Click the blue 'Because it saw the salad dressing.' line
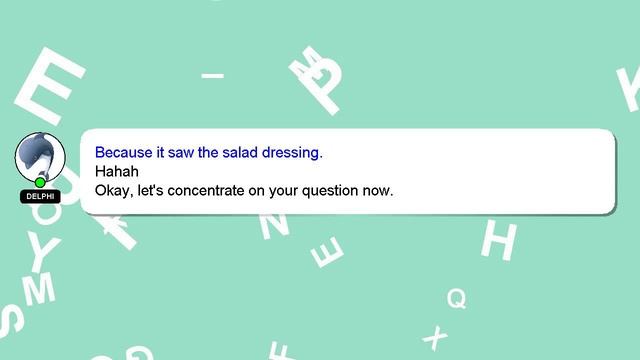The width and height of the screenshot is (640, 360). coord(209,153)
